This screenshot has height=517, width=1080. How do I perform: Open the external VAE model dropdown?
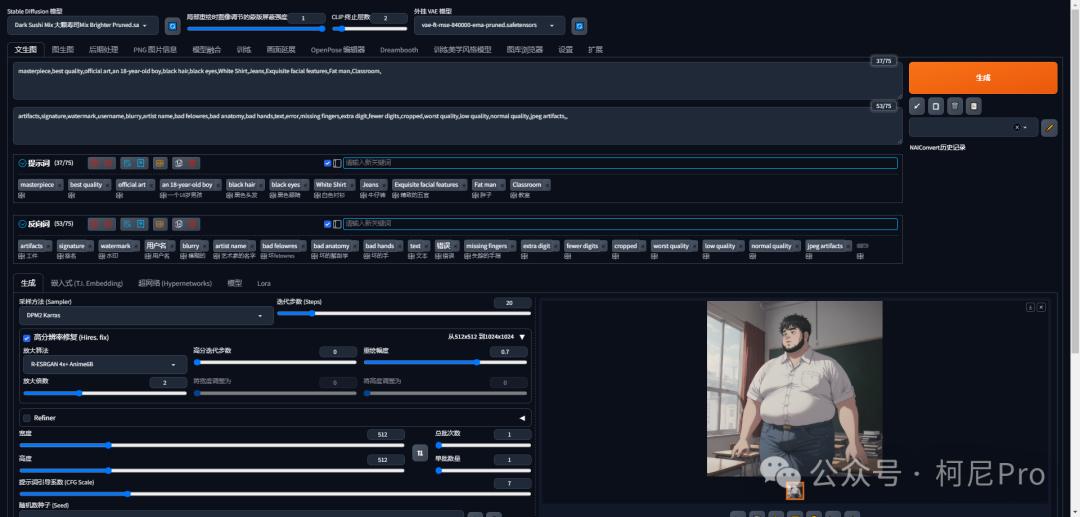pyautogui.click(x=490, y=25)
